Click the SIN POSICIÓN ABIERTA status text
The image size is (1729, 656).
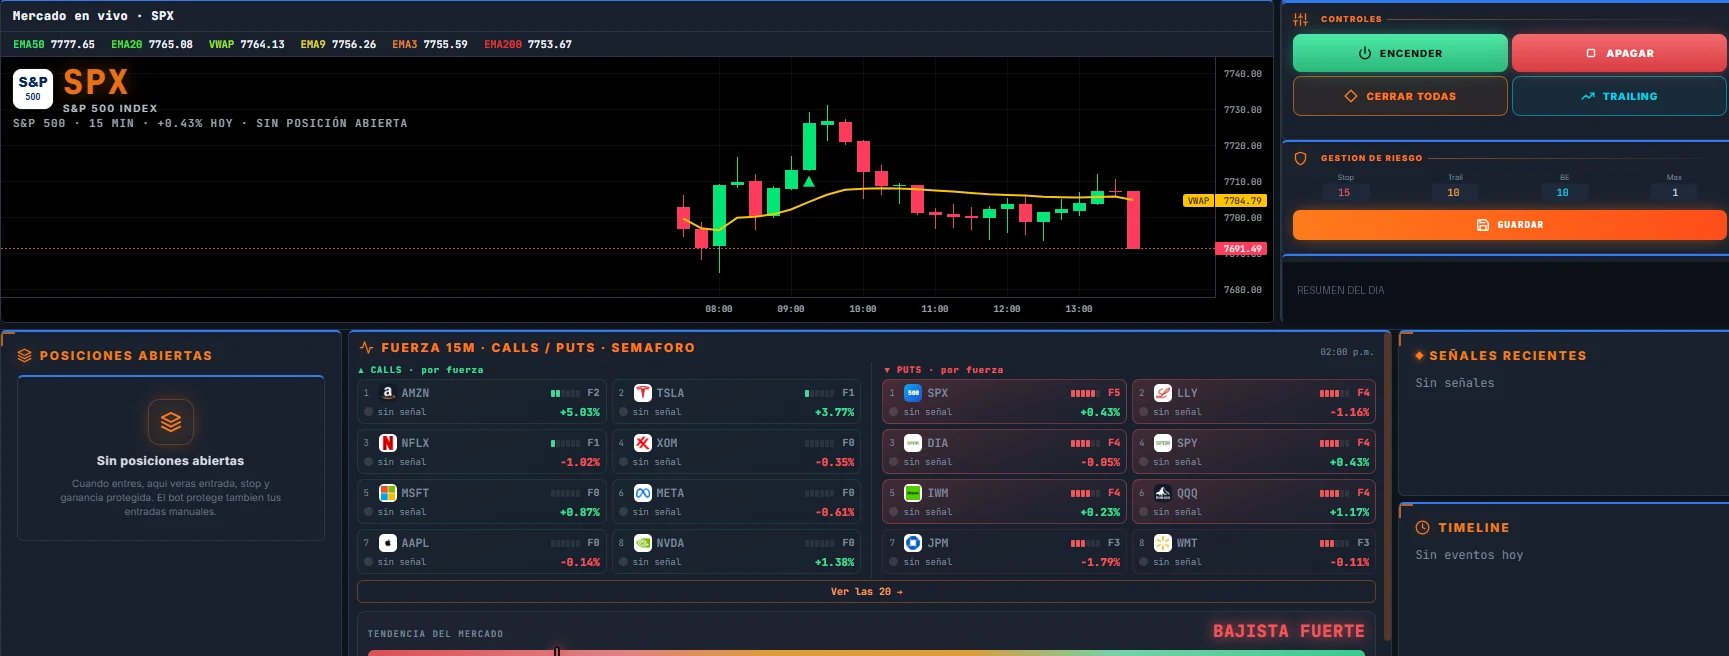[332, 123]
